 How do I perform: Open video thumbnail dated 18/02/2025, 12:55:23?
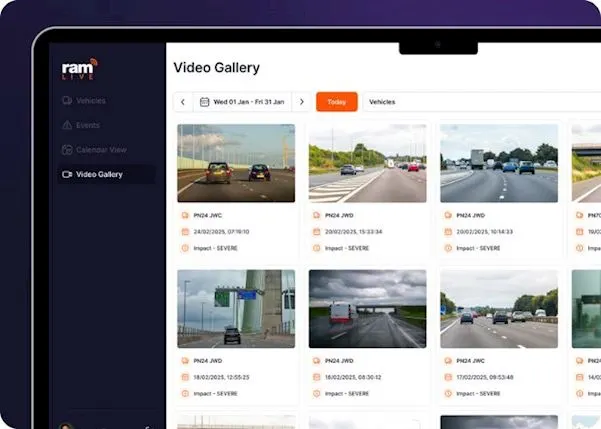click(x=236, y=309)
